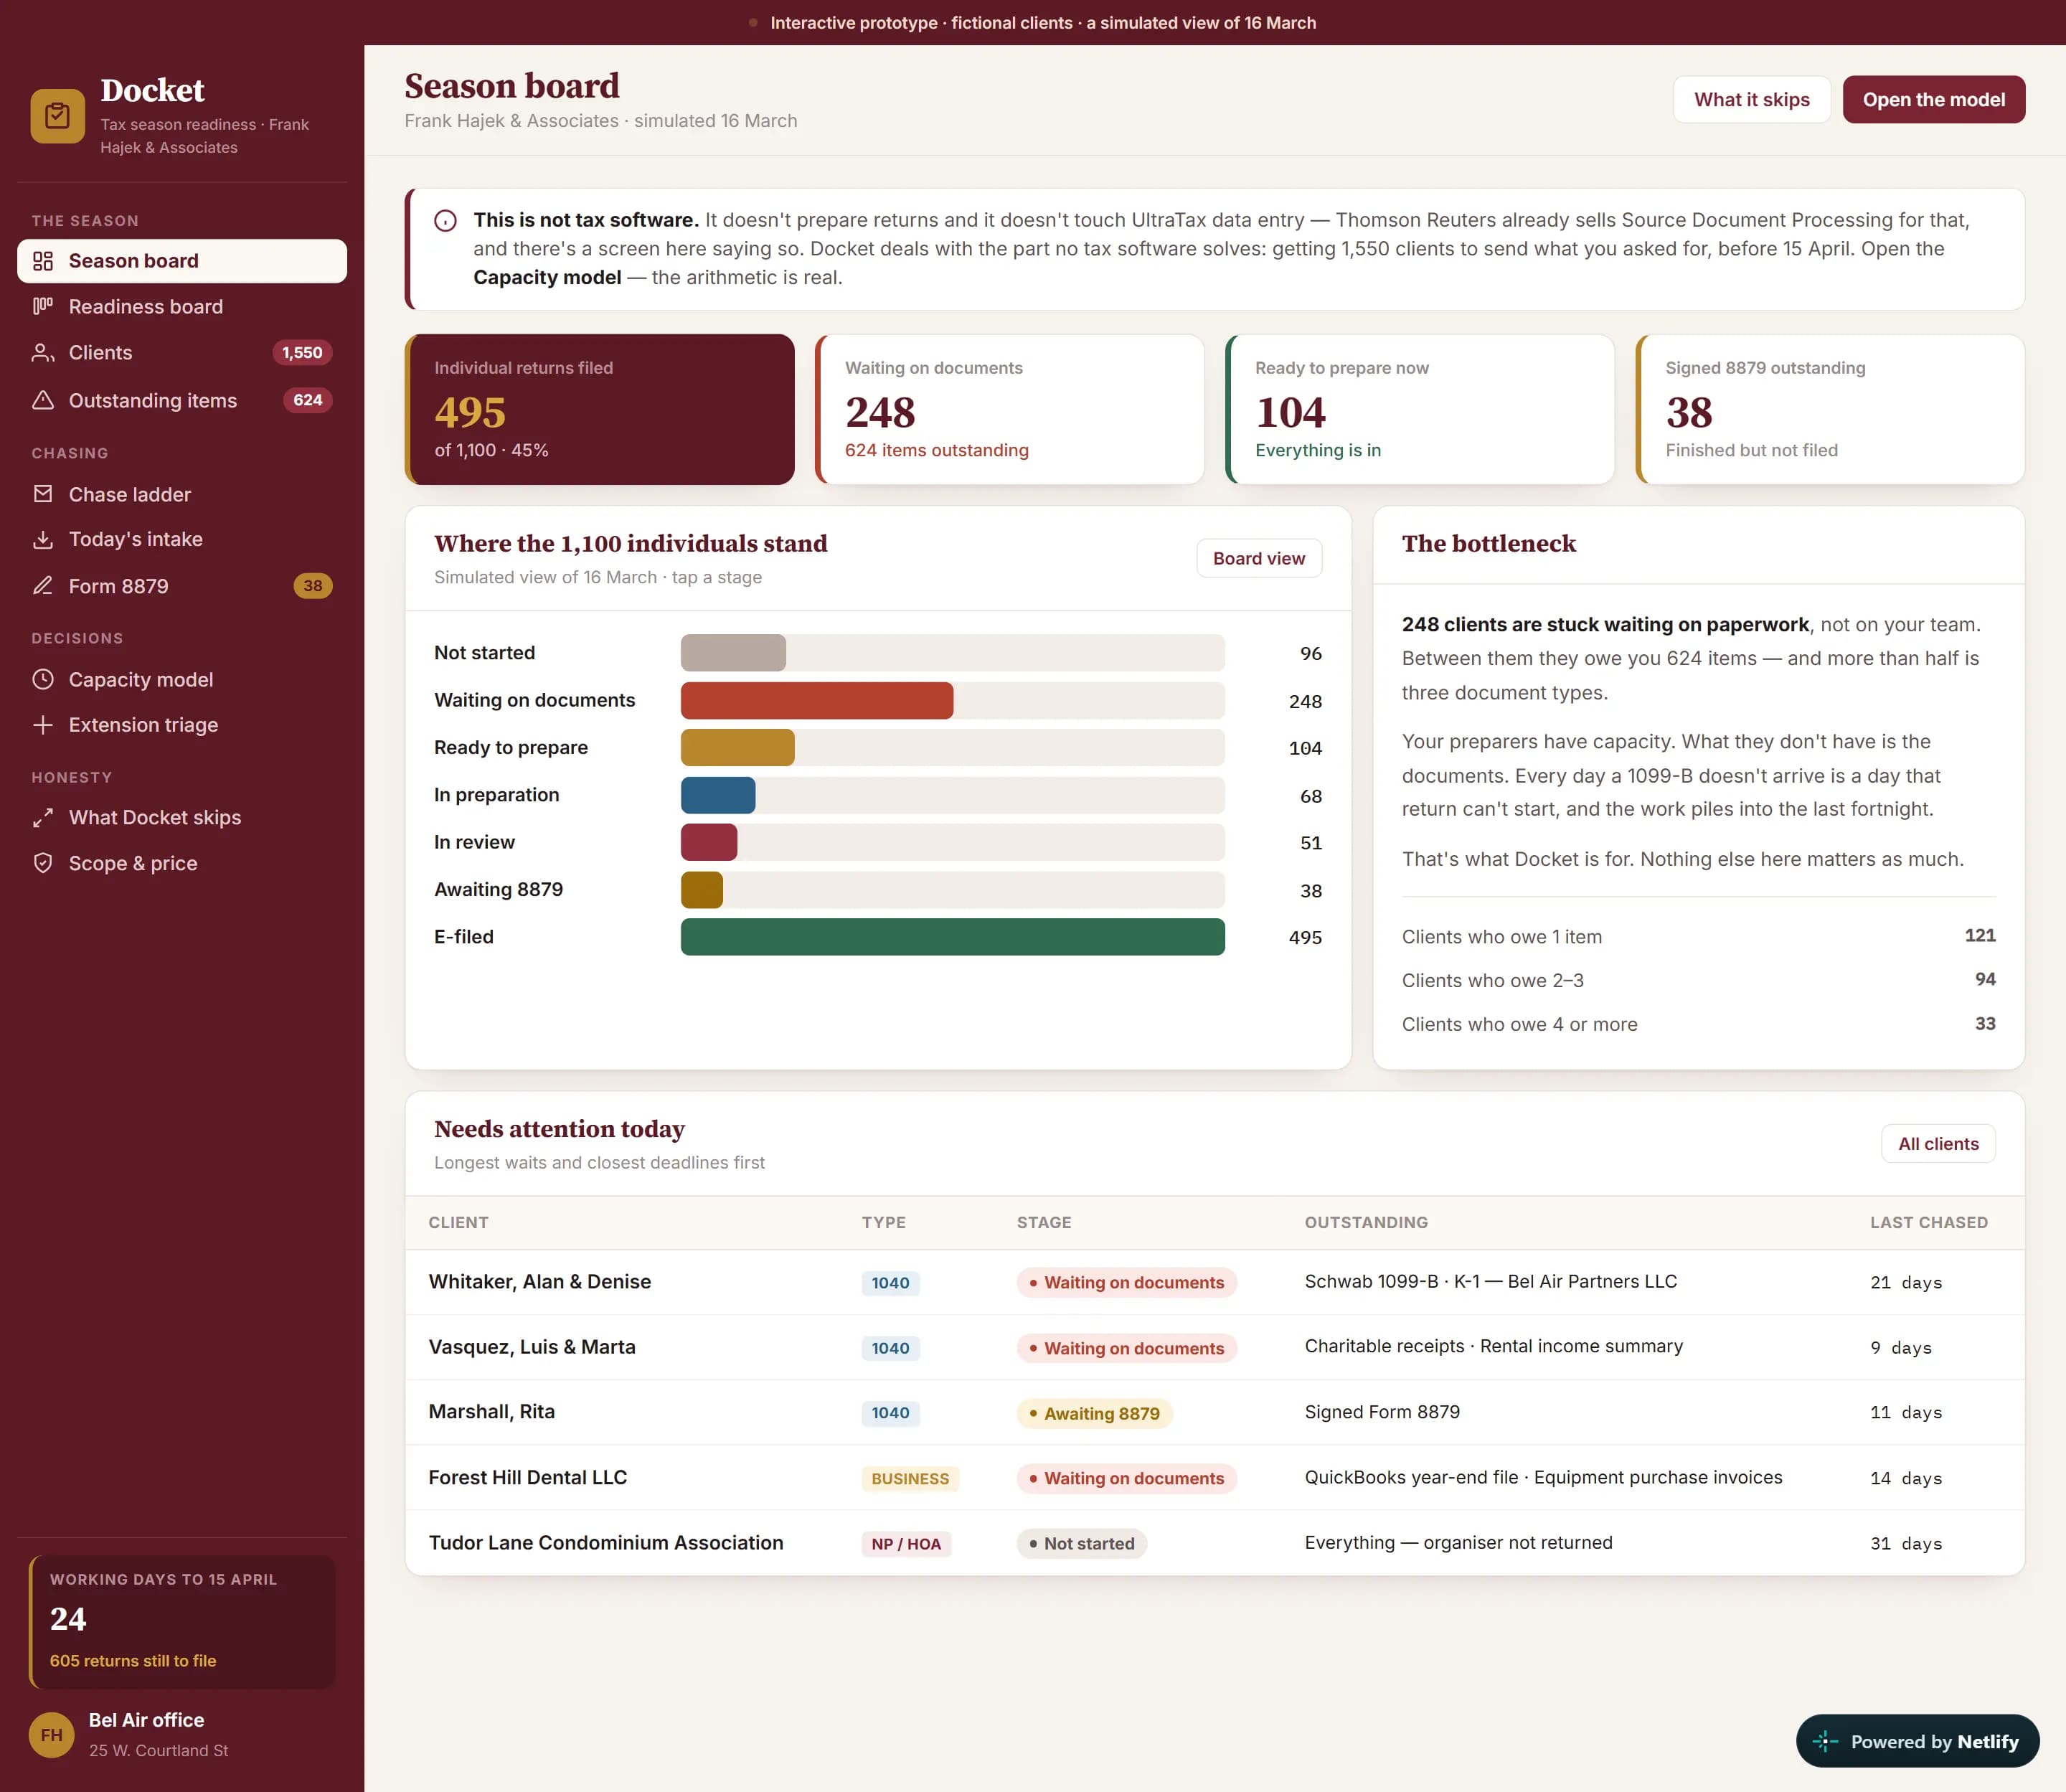Click the NP / HOA type tag

coord(906,1543)
